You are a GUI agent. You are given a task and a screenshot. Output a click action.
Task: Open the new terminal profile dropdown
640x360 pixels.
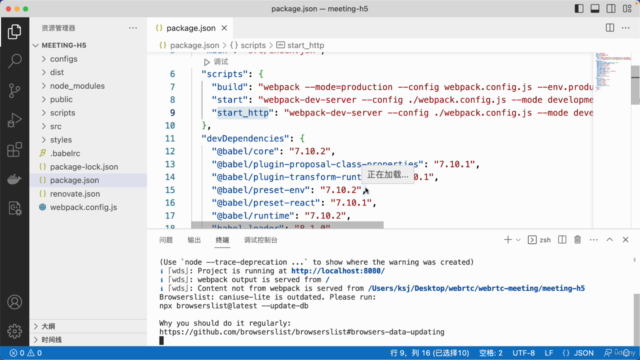[518, 240]
